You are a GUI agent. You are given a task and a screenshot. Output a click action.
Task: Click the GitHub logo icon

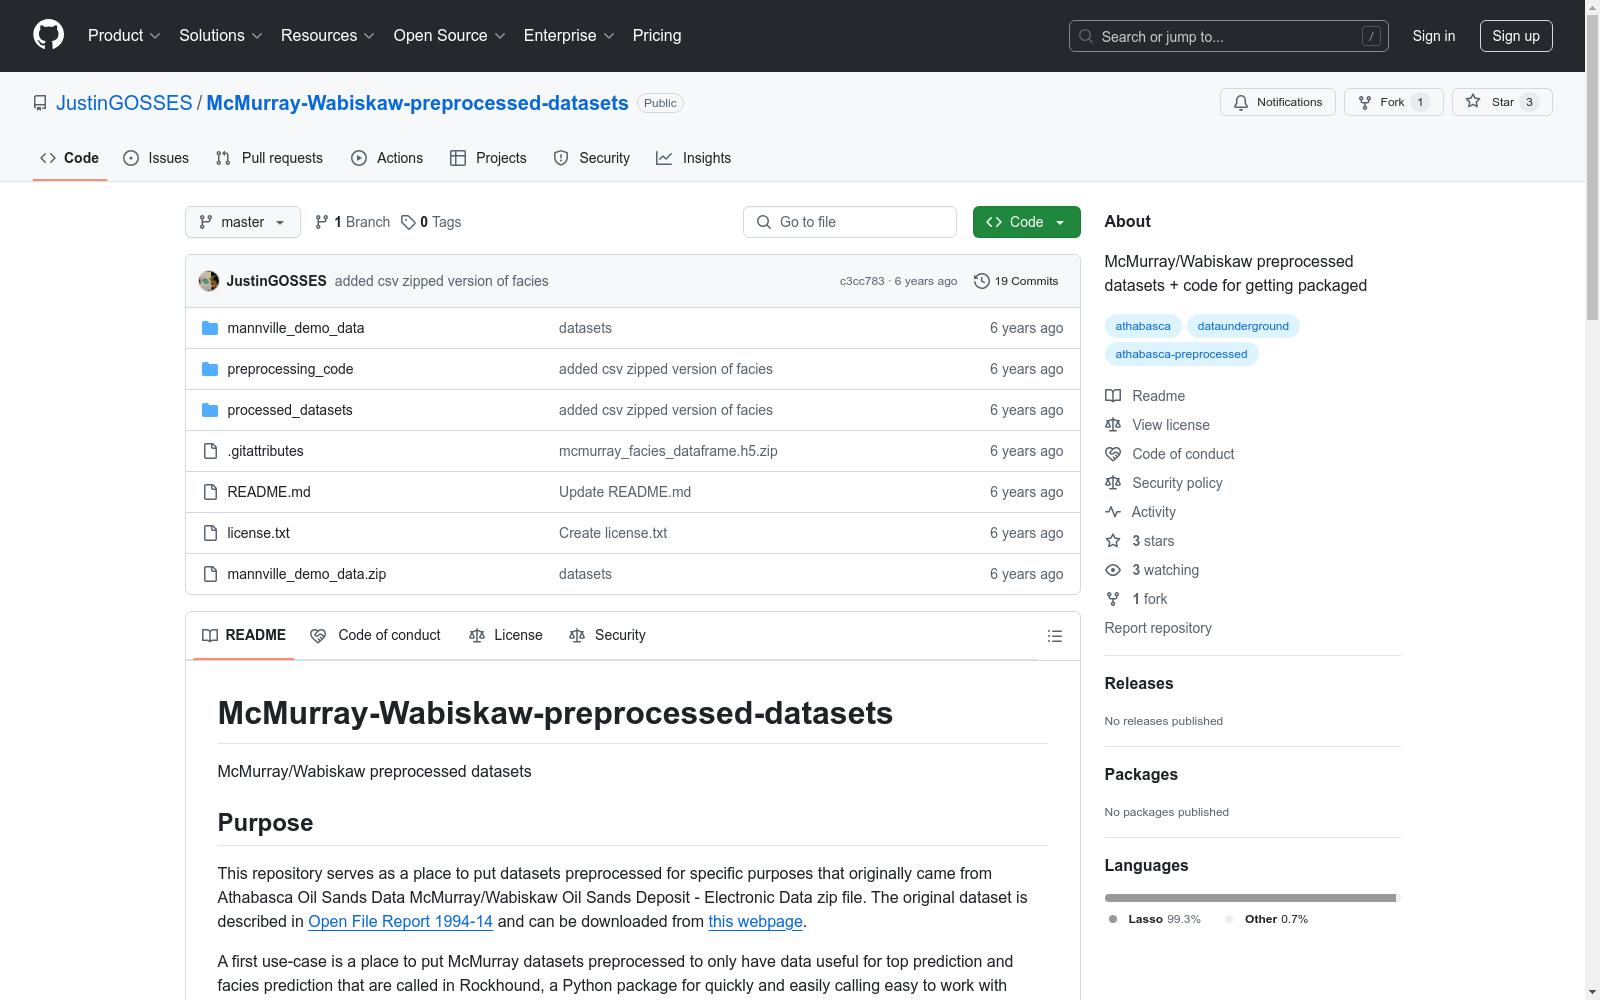click(x=48, y=35)
